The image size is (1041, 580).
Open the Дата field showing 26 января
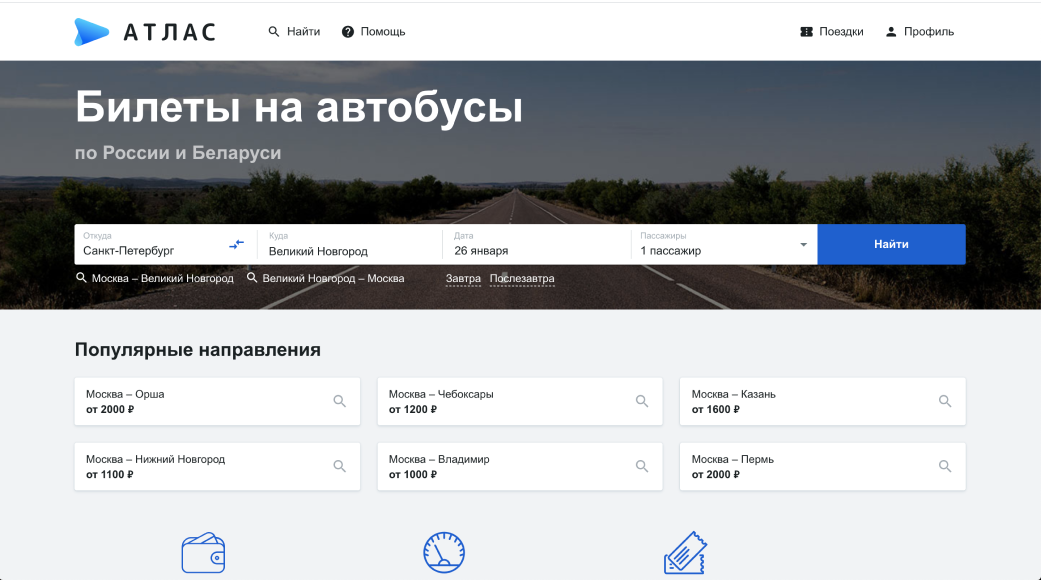coord(536,244)
